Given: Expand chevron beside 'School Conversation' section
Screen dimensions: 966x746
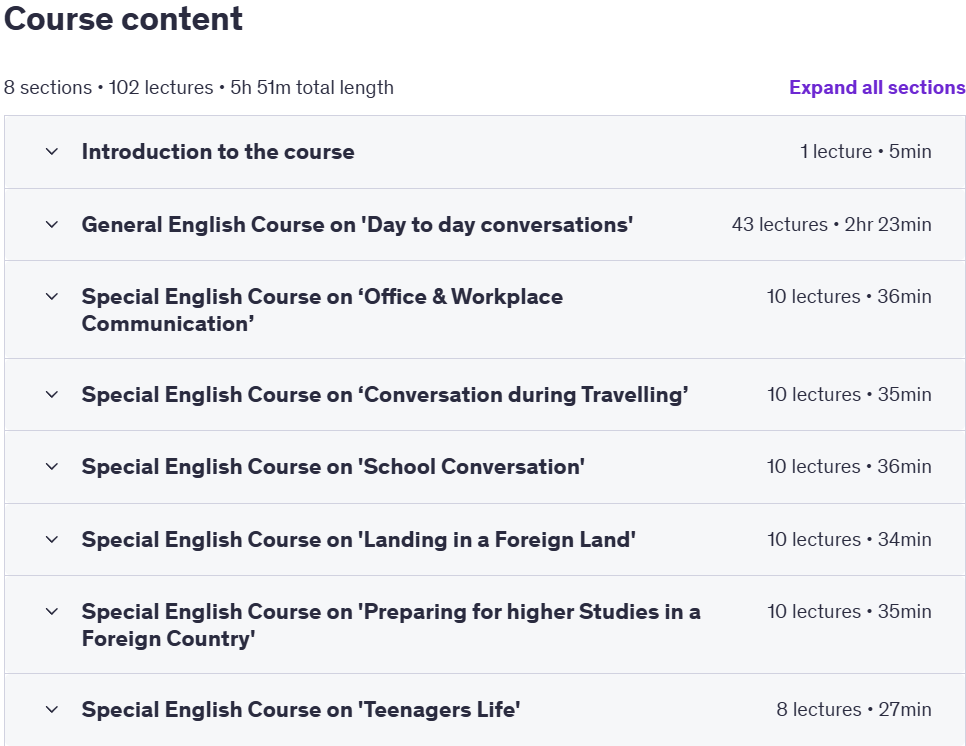Looking at the screenshot, I should (x=52, y=466).
